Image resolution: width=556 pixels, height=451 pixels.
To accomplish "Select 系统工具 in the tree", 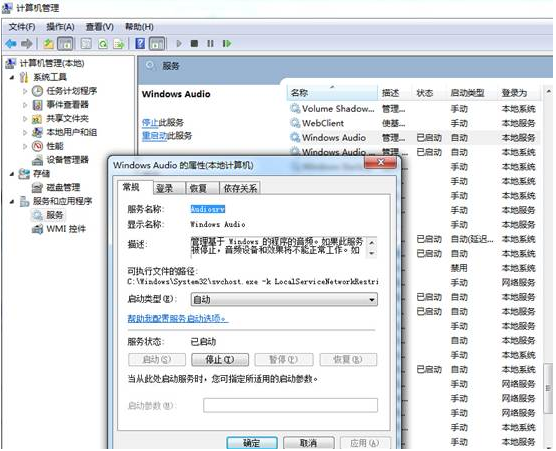I will click(x=50, y=77).
